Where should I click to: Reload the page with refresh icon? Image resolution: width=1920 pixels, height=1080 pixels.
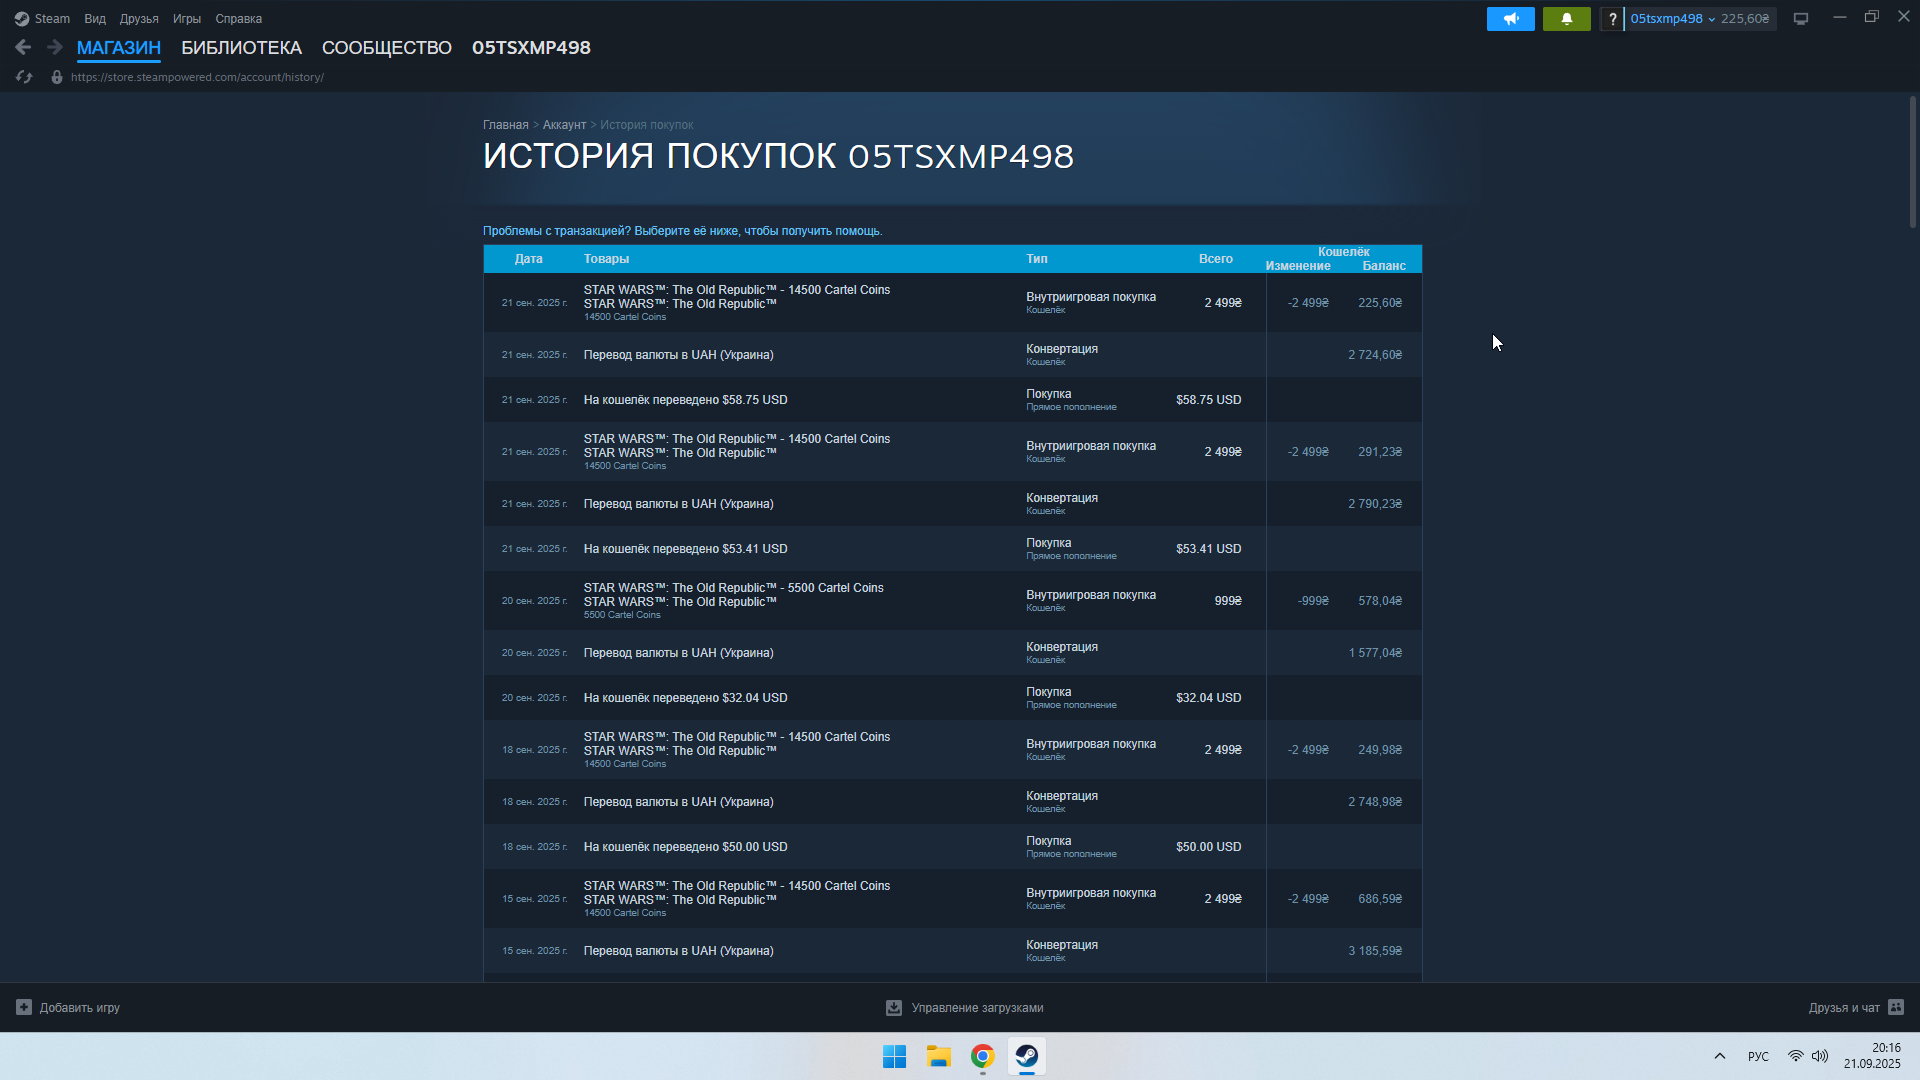24,77
